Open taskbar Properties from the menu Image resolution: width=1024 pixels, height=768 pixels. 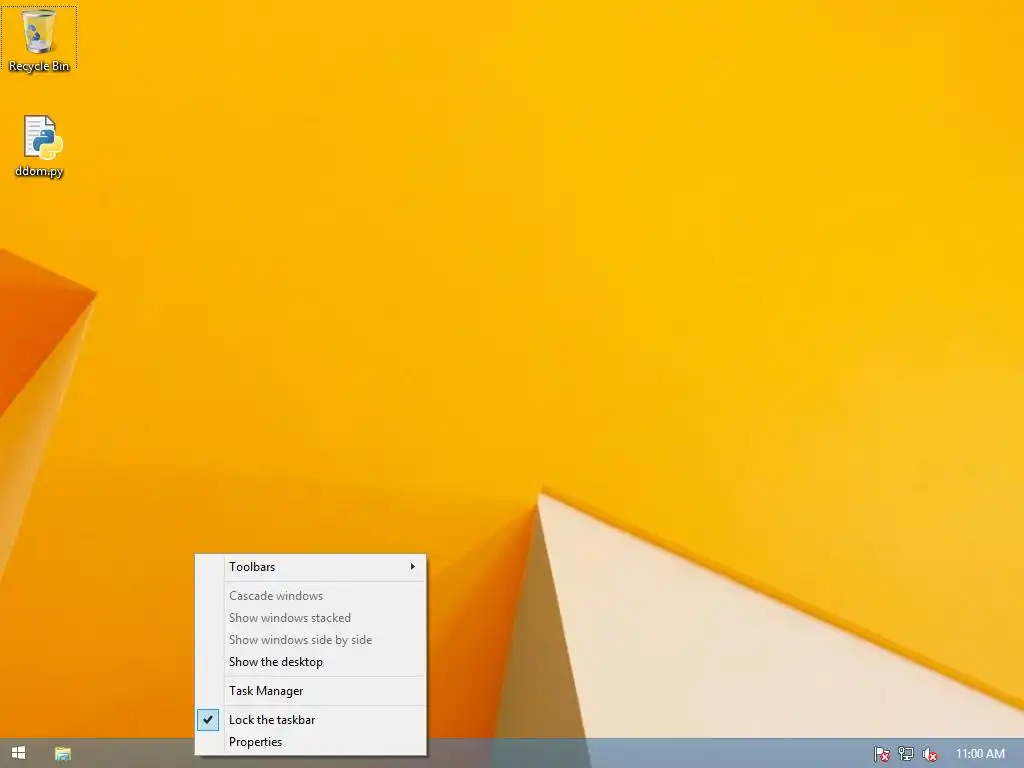tap(311, 742)
